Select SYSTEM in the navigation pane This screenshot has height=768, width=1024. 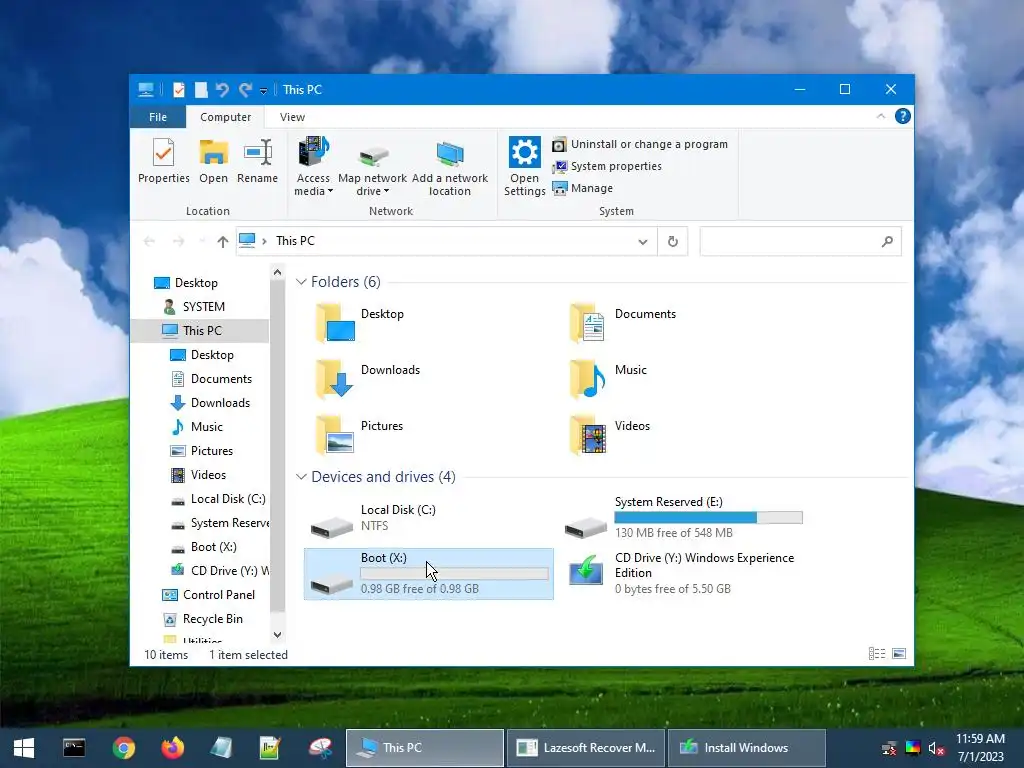(203, 307)
